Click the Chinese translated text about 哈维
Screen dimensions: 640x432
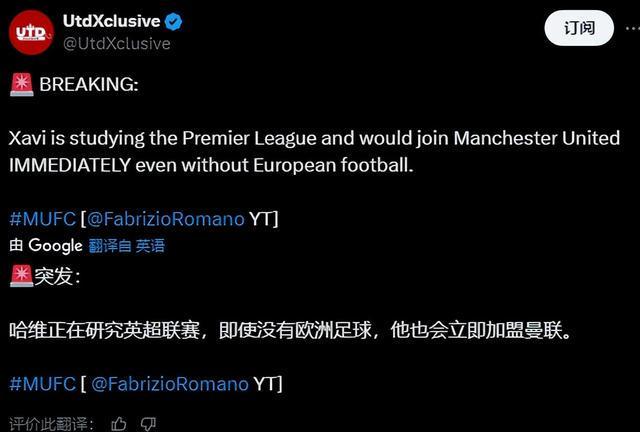290,330
